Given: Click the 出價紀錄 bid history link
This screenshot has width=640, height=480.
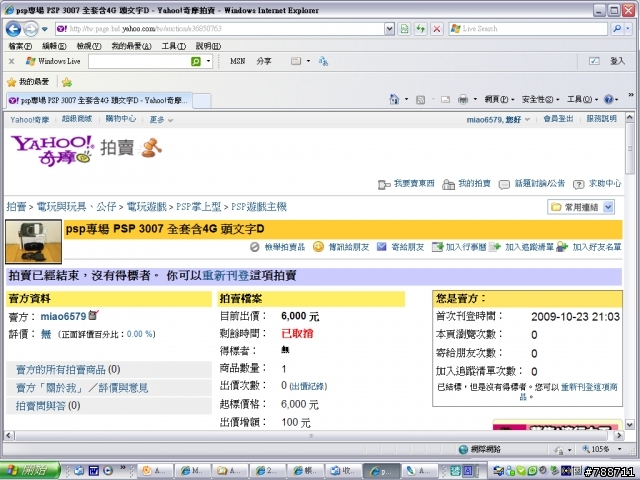Looking at the screenshot, I should 308,386.
